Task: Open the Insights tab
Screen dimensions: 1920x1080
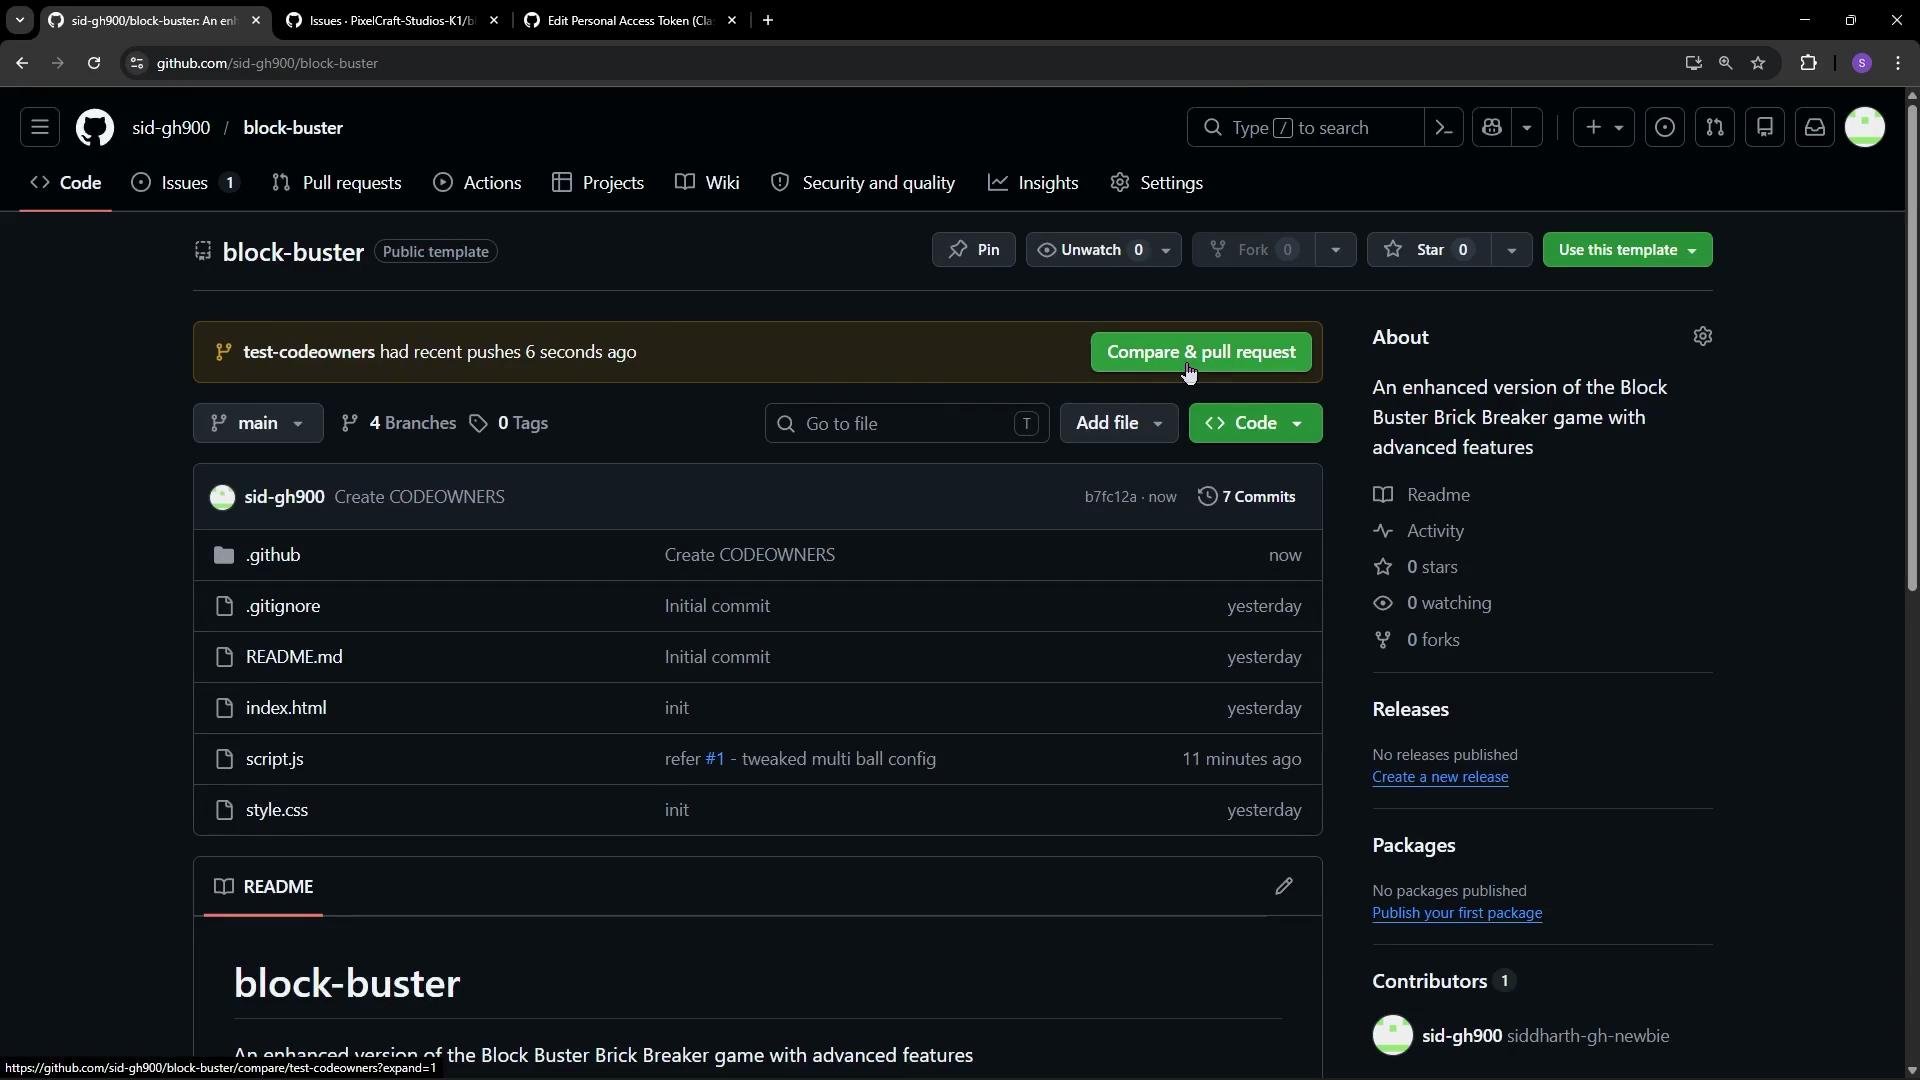Action: 1033,183
